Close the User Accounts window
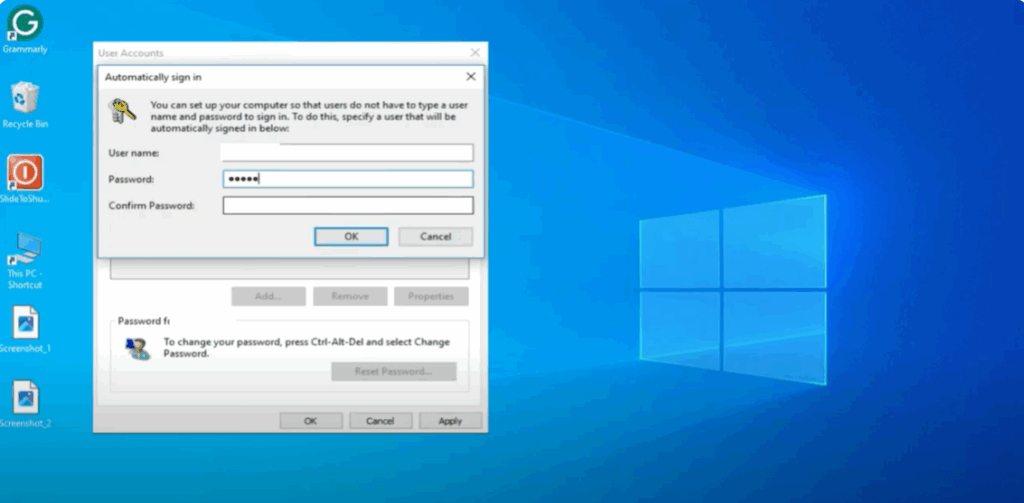The image size is (1024, 503). pyautogui.click(x=475, y=53)
